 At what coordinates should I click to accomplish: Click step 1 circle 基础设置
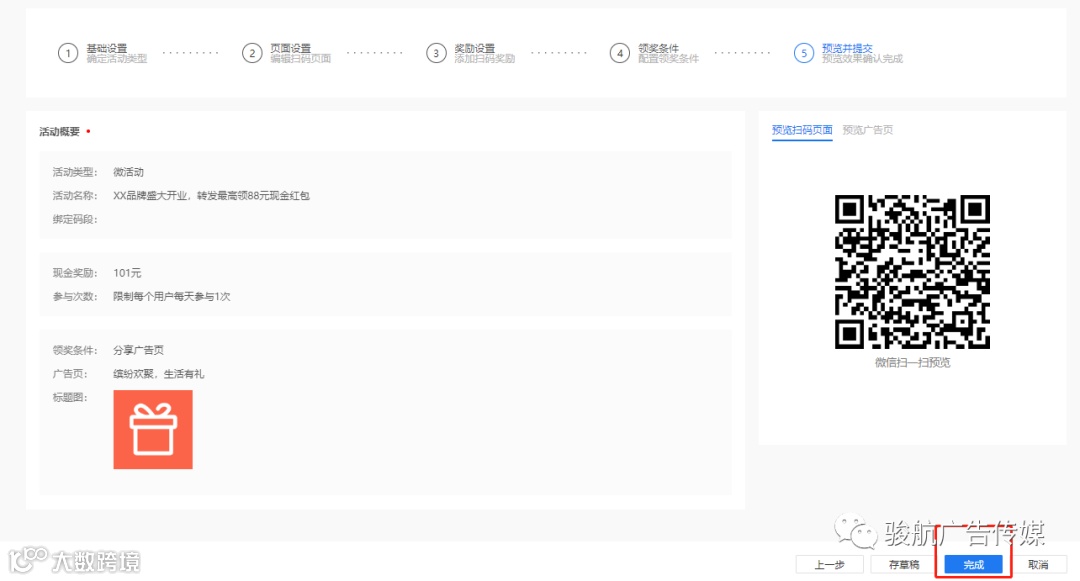pos(68,53)
